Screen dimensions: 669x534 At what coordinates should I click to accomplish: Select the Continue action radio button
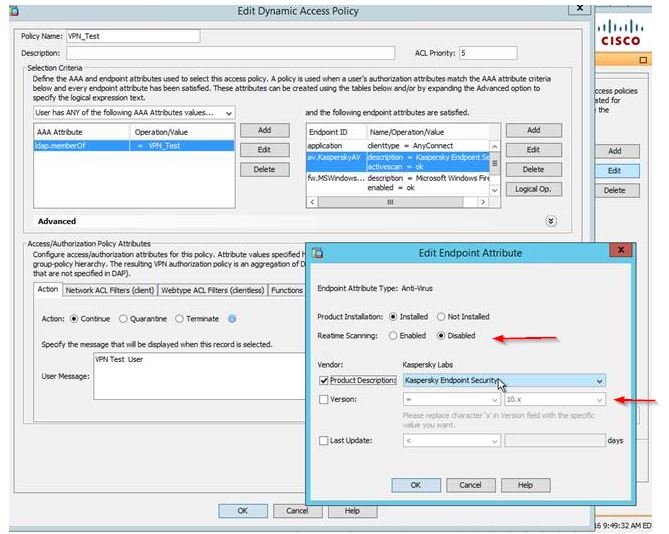click(74, 319)
